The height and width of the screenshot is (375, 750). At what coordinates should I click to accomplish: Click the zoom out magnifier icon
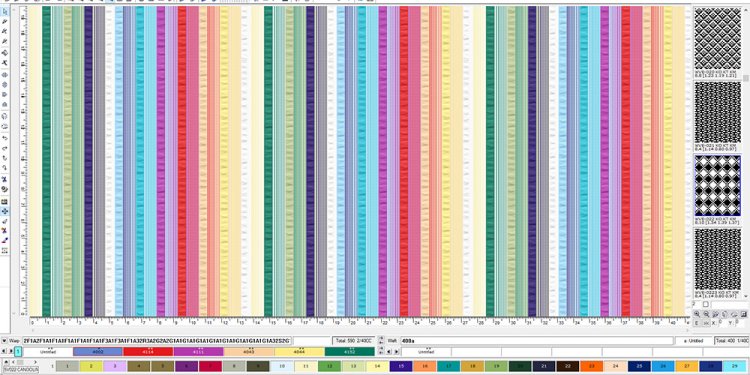click(x=706, y=314)
